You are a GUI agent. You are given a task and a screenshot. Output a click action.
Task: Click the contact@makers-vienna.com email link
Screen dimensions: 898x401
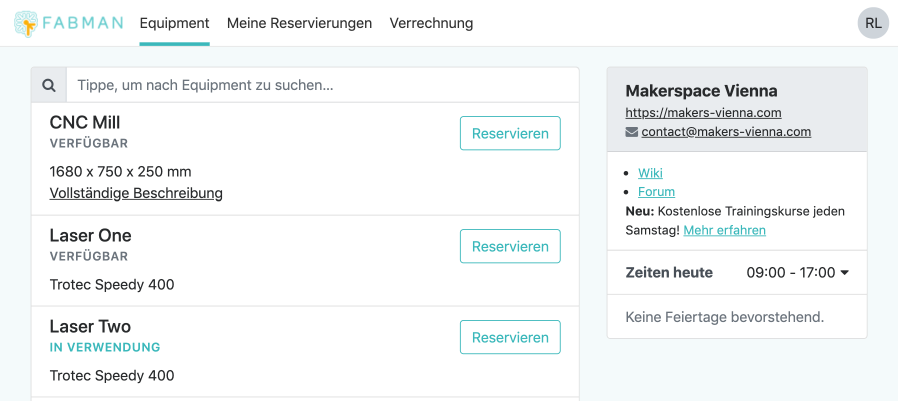(x=726, y=132)
